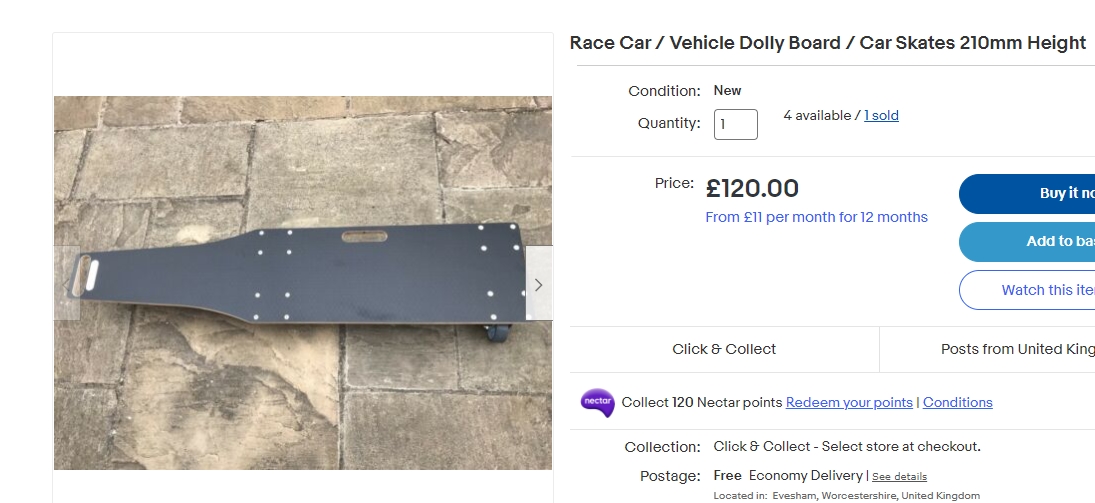Click the next image arrow on gallery

(x=539, y=284)
